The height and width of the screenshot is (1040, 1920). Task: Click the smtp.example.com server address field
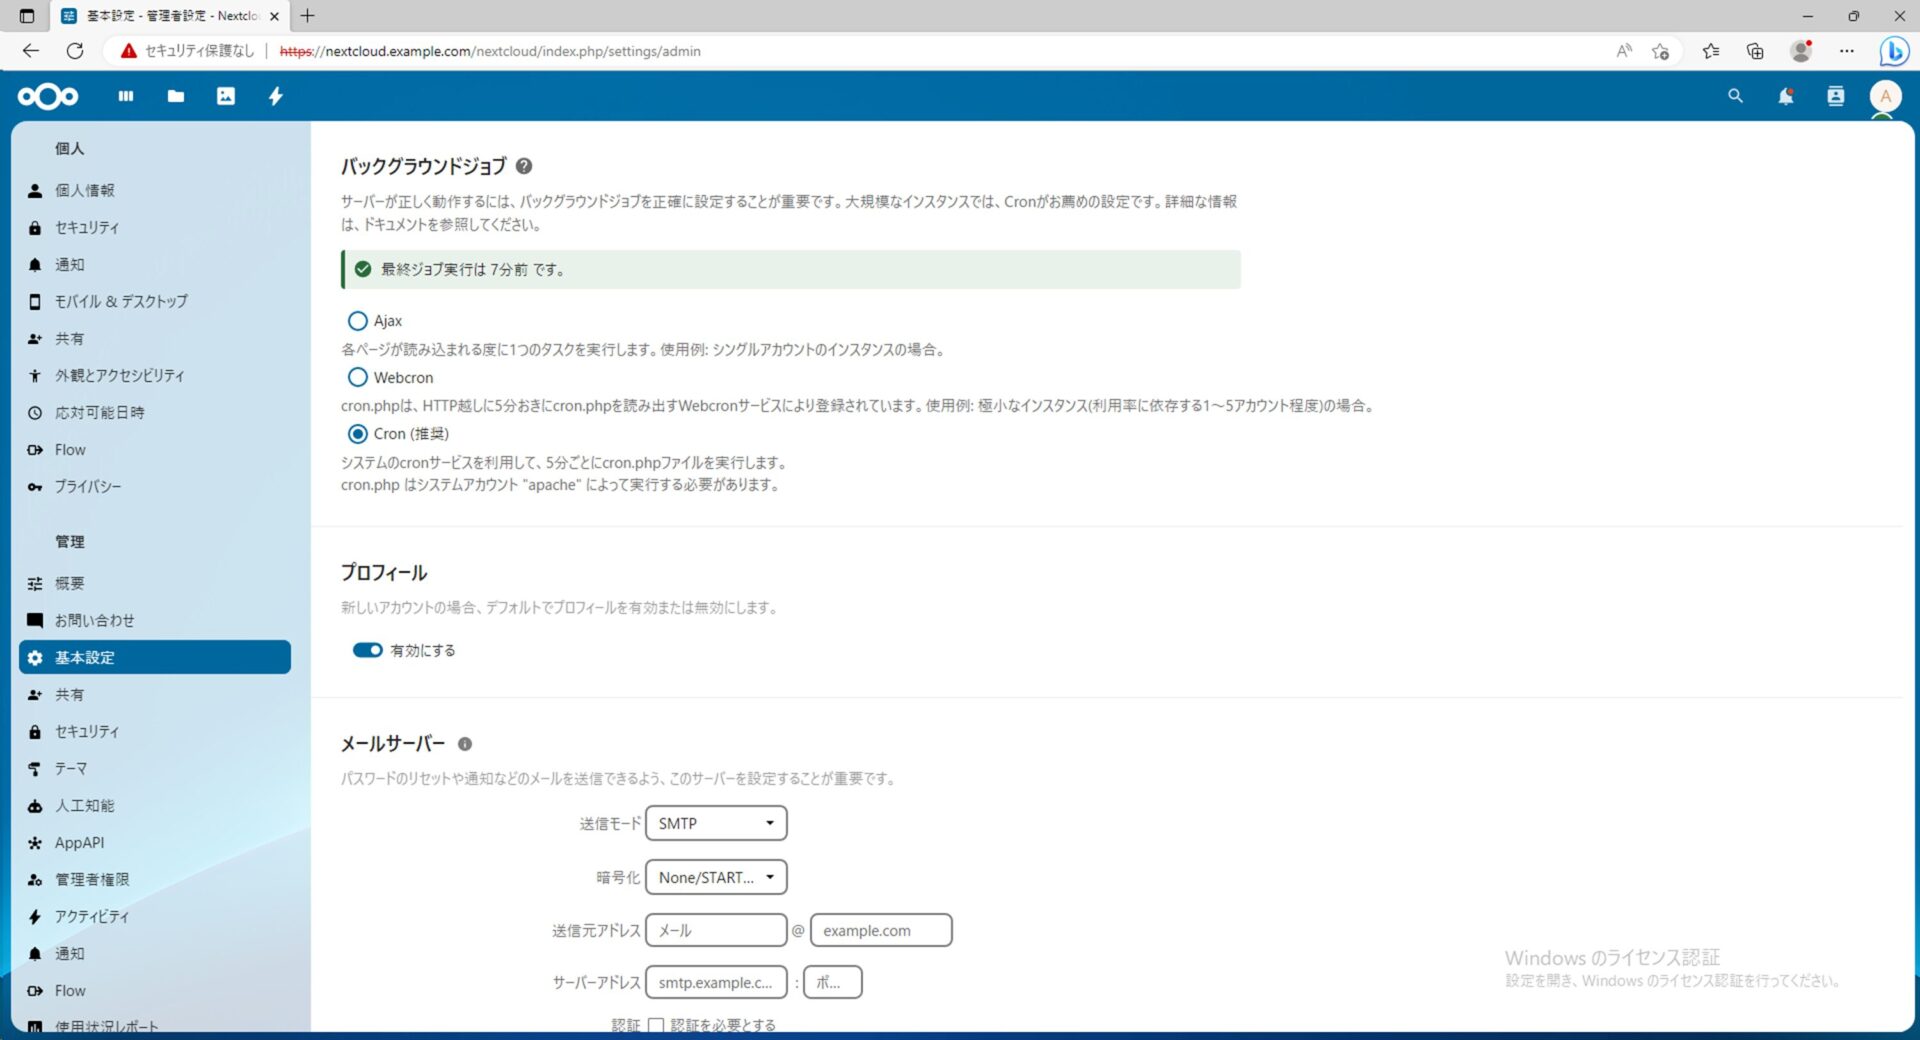click(x=716, y=982)
